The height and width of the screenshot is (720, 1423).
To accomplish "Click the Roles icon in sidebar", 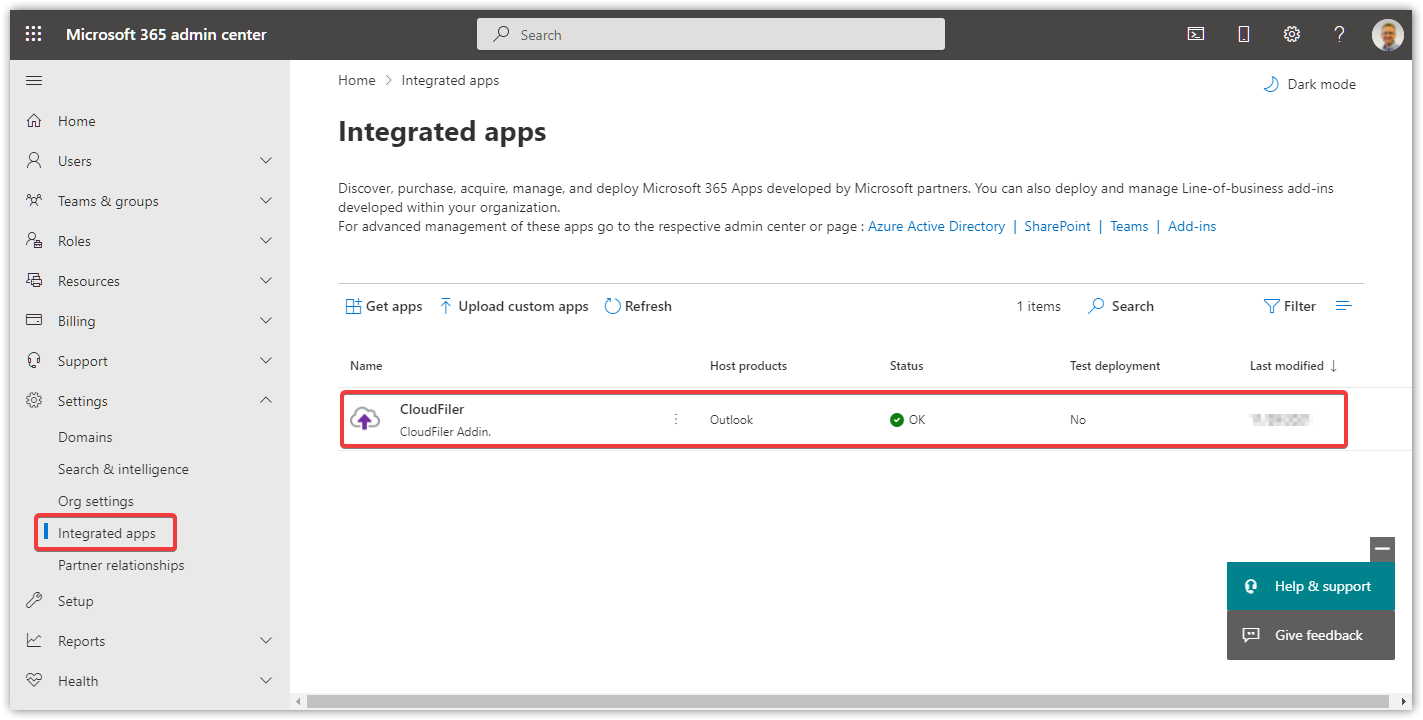I will (x=34, y=241).
